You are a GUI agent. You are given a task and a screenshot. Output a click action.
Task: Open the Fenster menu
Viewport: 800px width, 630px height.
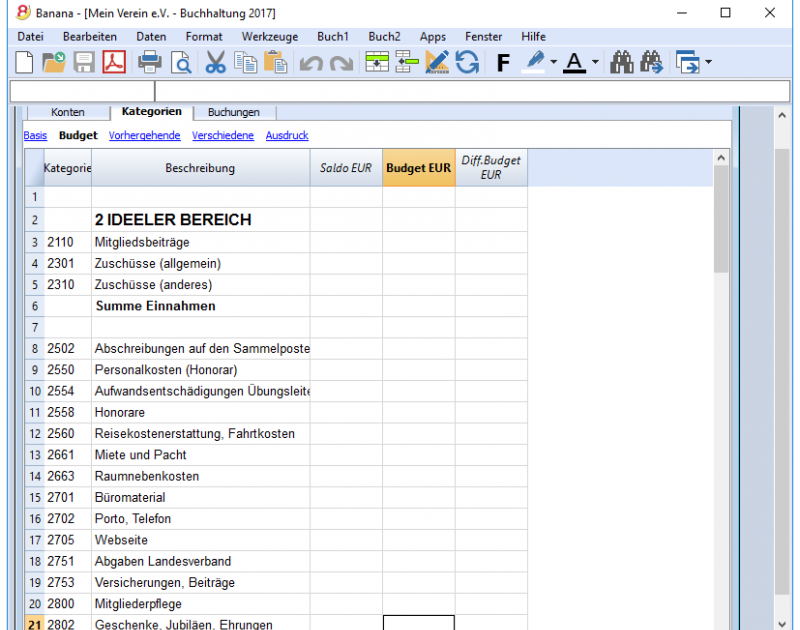(x=483, y=37)
